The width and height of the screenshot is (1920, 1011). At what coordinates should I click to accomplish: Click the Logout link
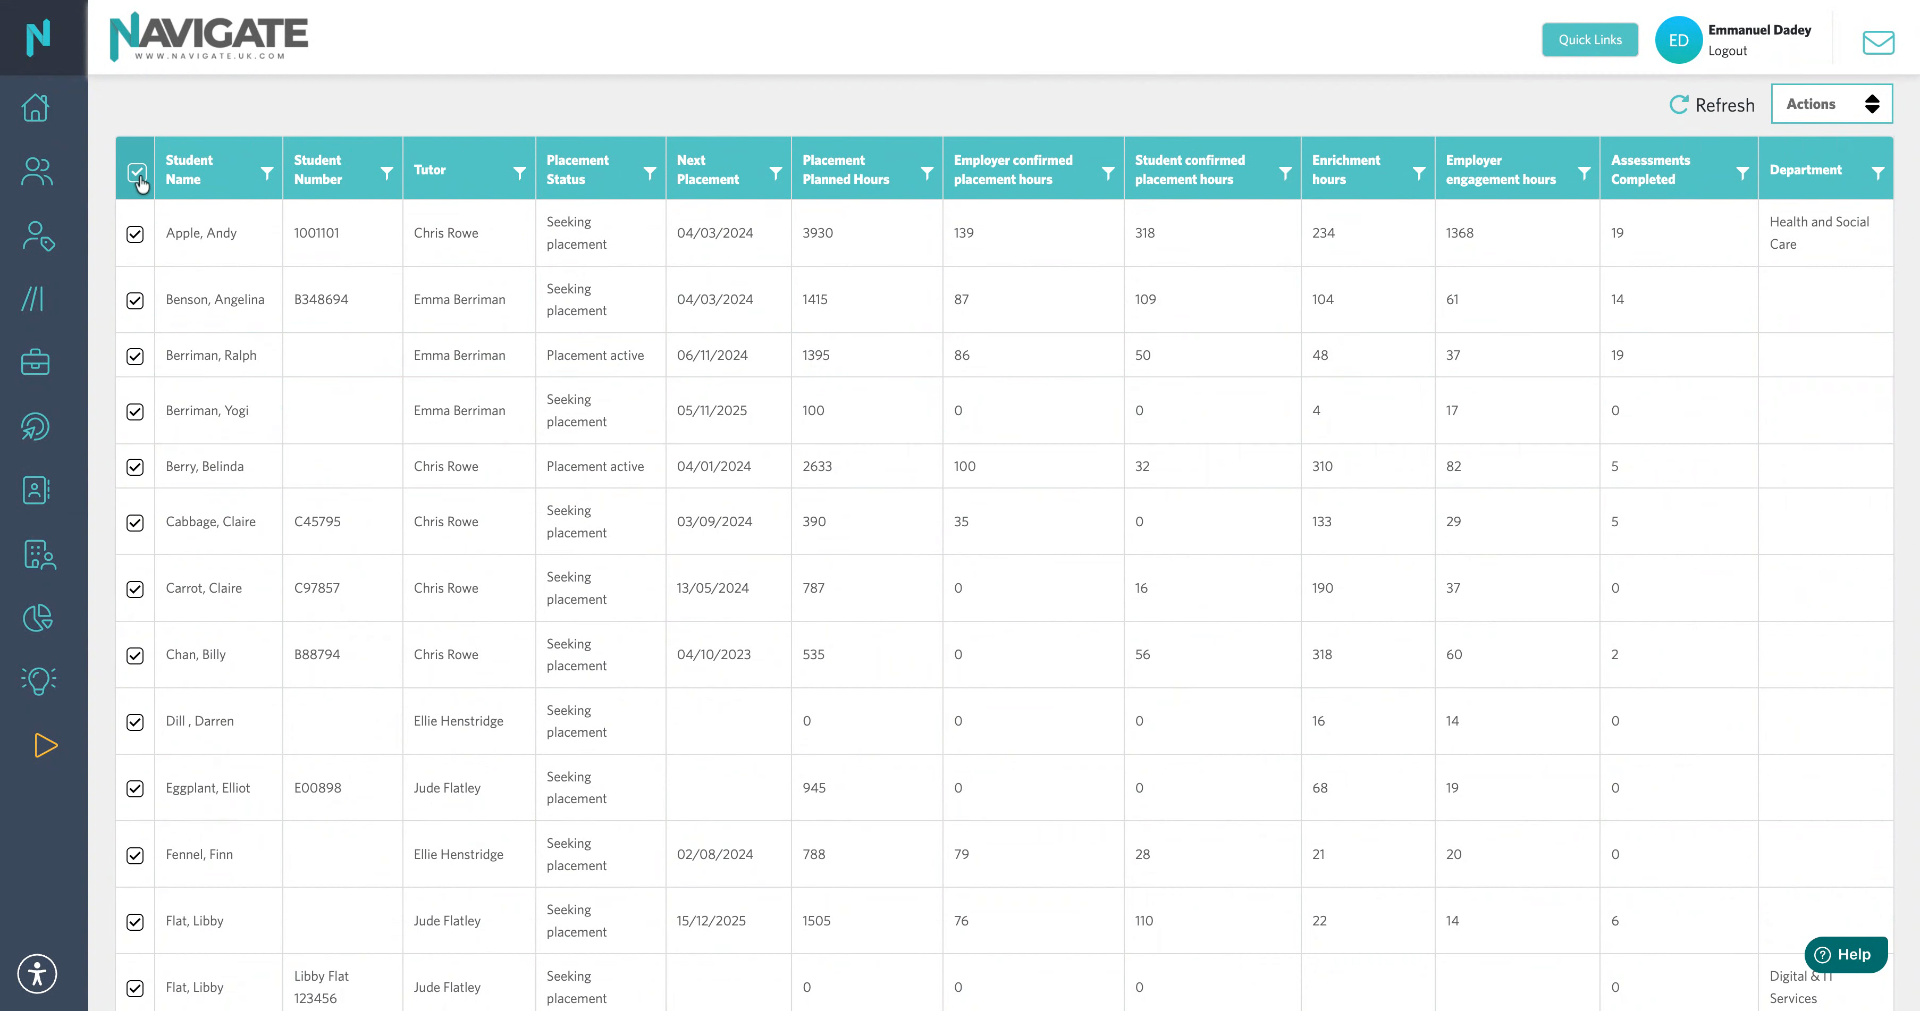[1727, 51]
